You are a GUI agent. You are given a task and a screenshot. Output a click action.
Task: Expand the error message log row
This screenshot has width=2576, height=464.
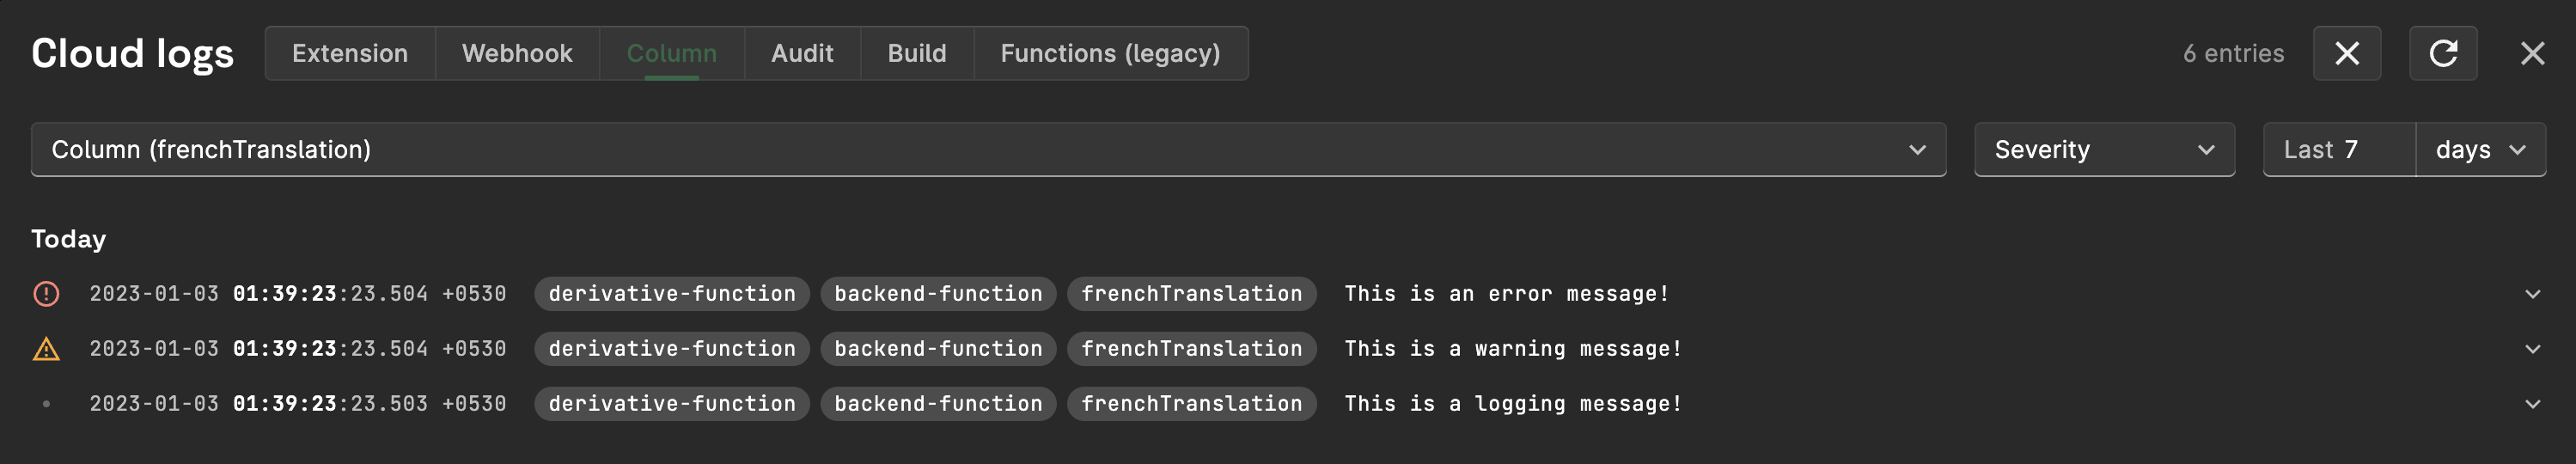[2532, 294]
